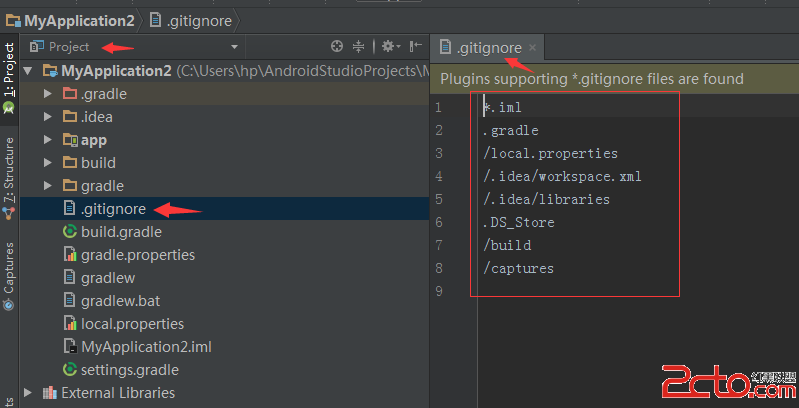Place cursor on /captures line in editor
The image size is (799, 408).
pos(518,268)
